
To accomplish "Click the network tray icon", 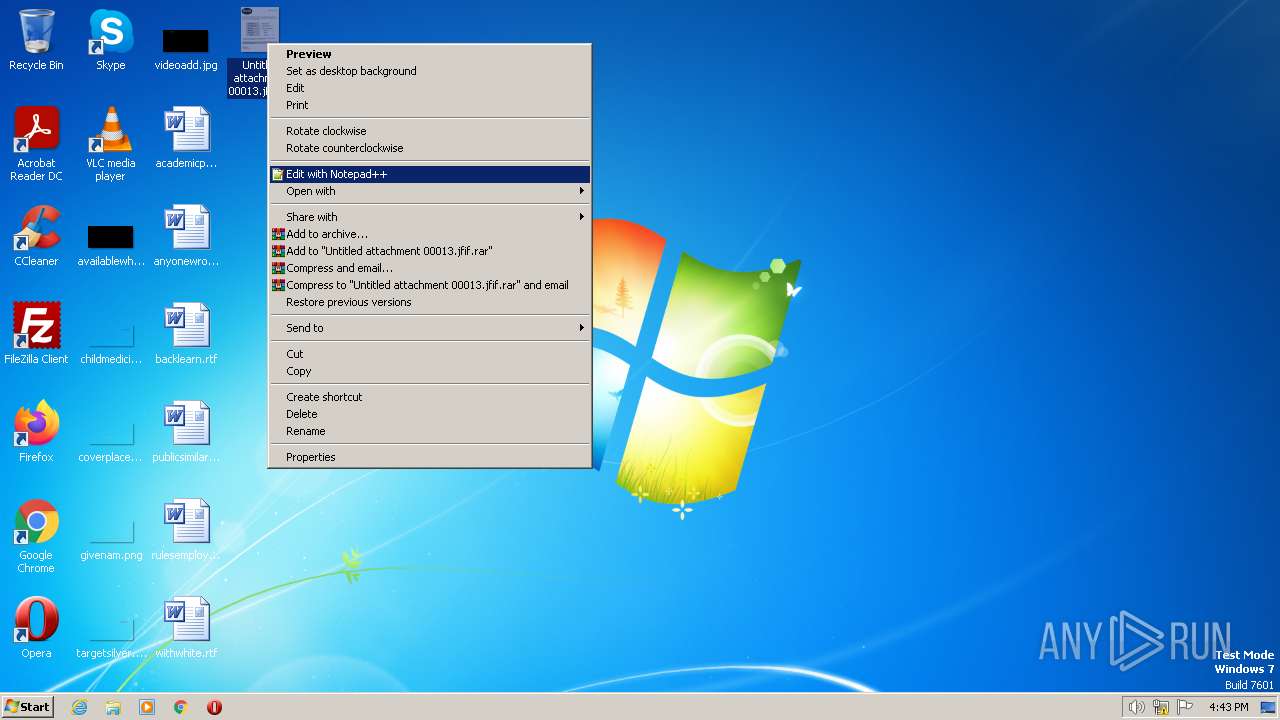I will click(1161, 707).
